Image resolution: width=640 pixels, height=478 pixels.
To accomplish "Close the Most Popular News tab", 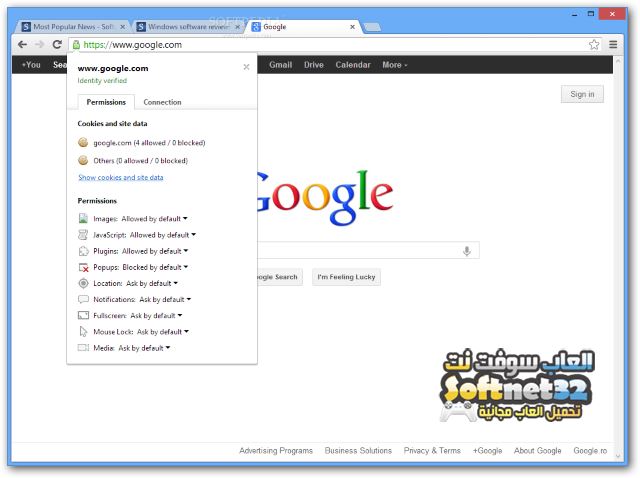I will pos(122,27).
